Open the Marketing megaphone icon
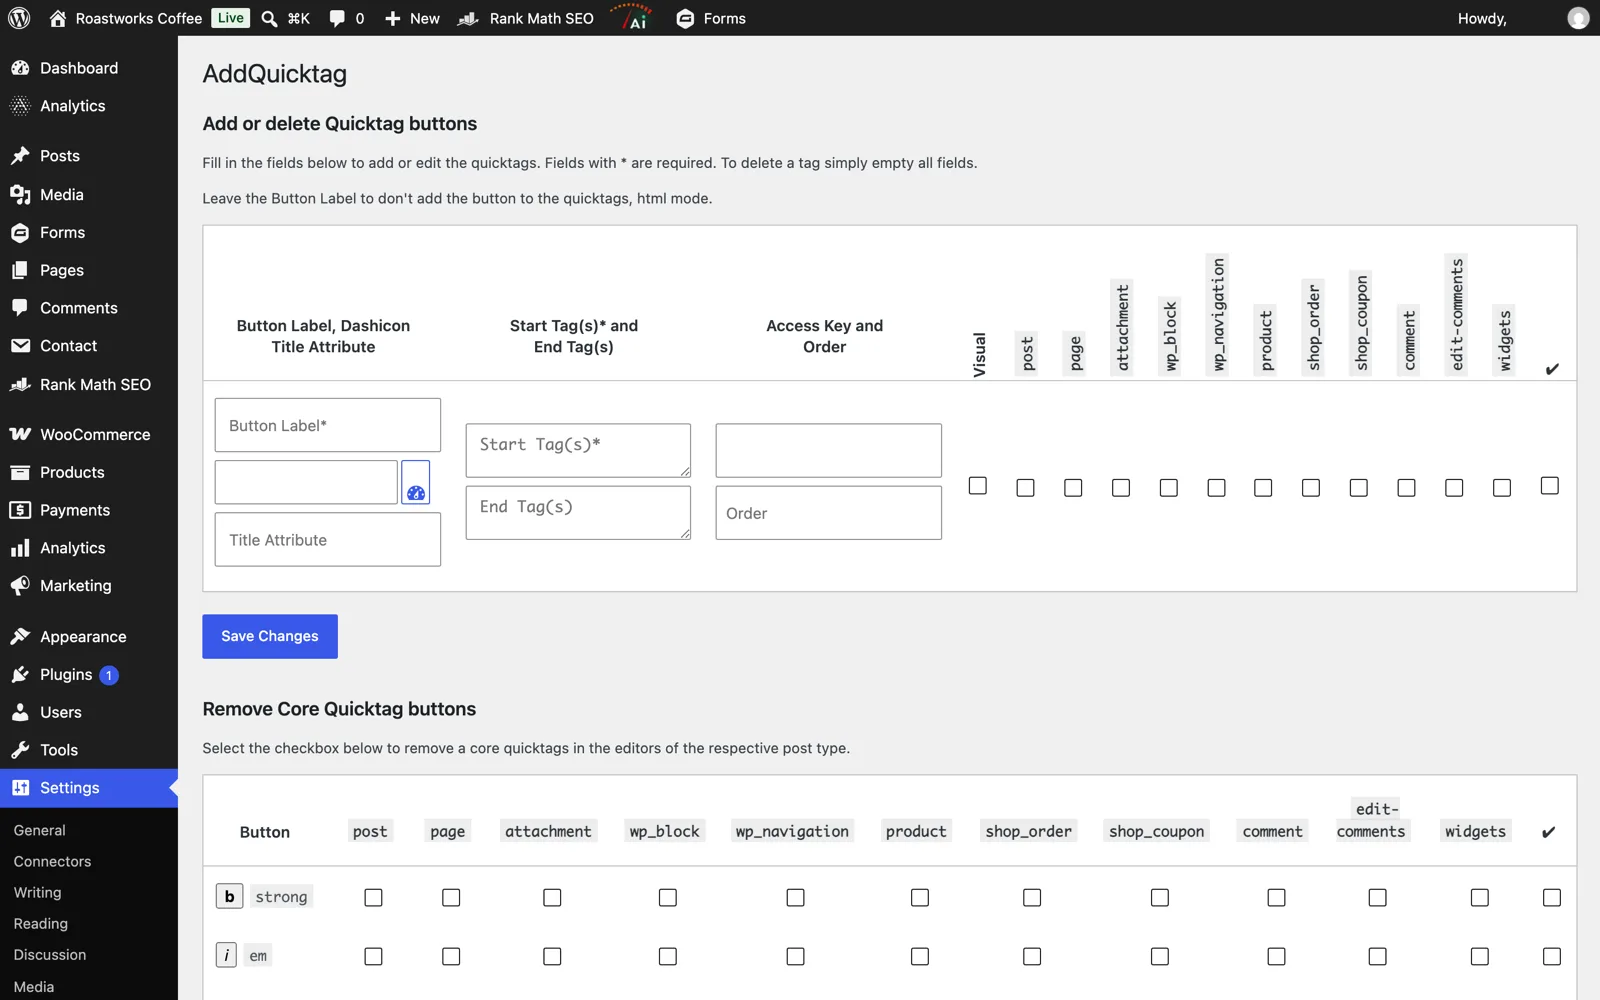 pos(20,586)
